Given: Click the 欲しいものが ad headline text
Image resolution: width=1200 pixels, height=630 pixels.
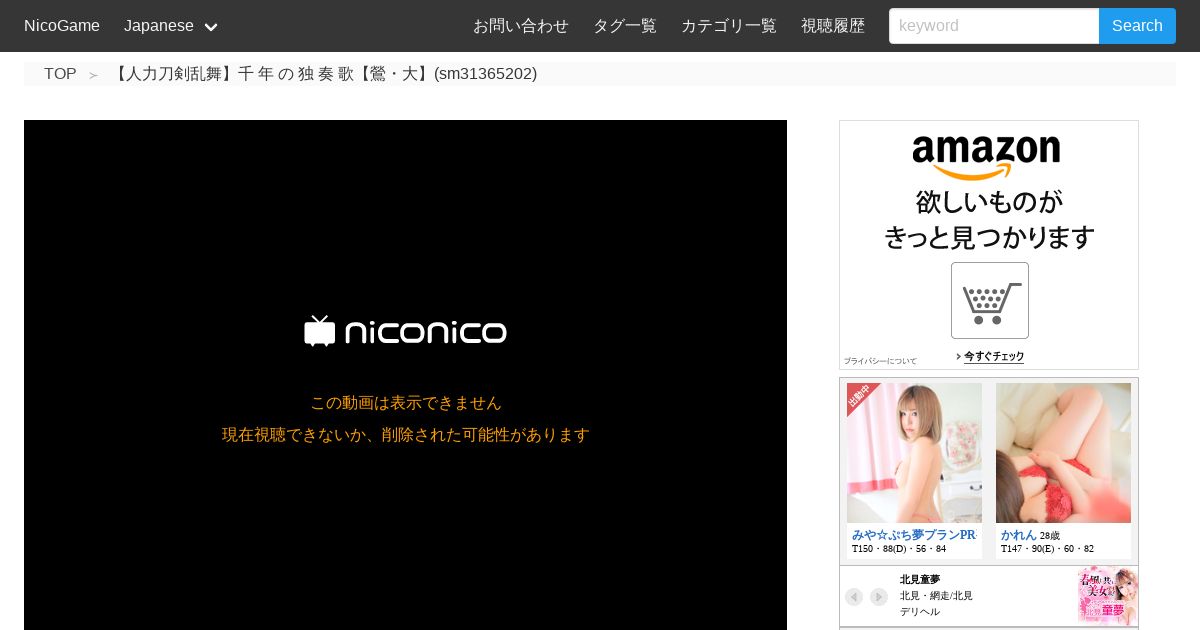Looking at the screenshot, I should [989, 202].
